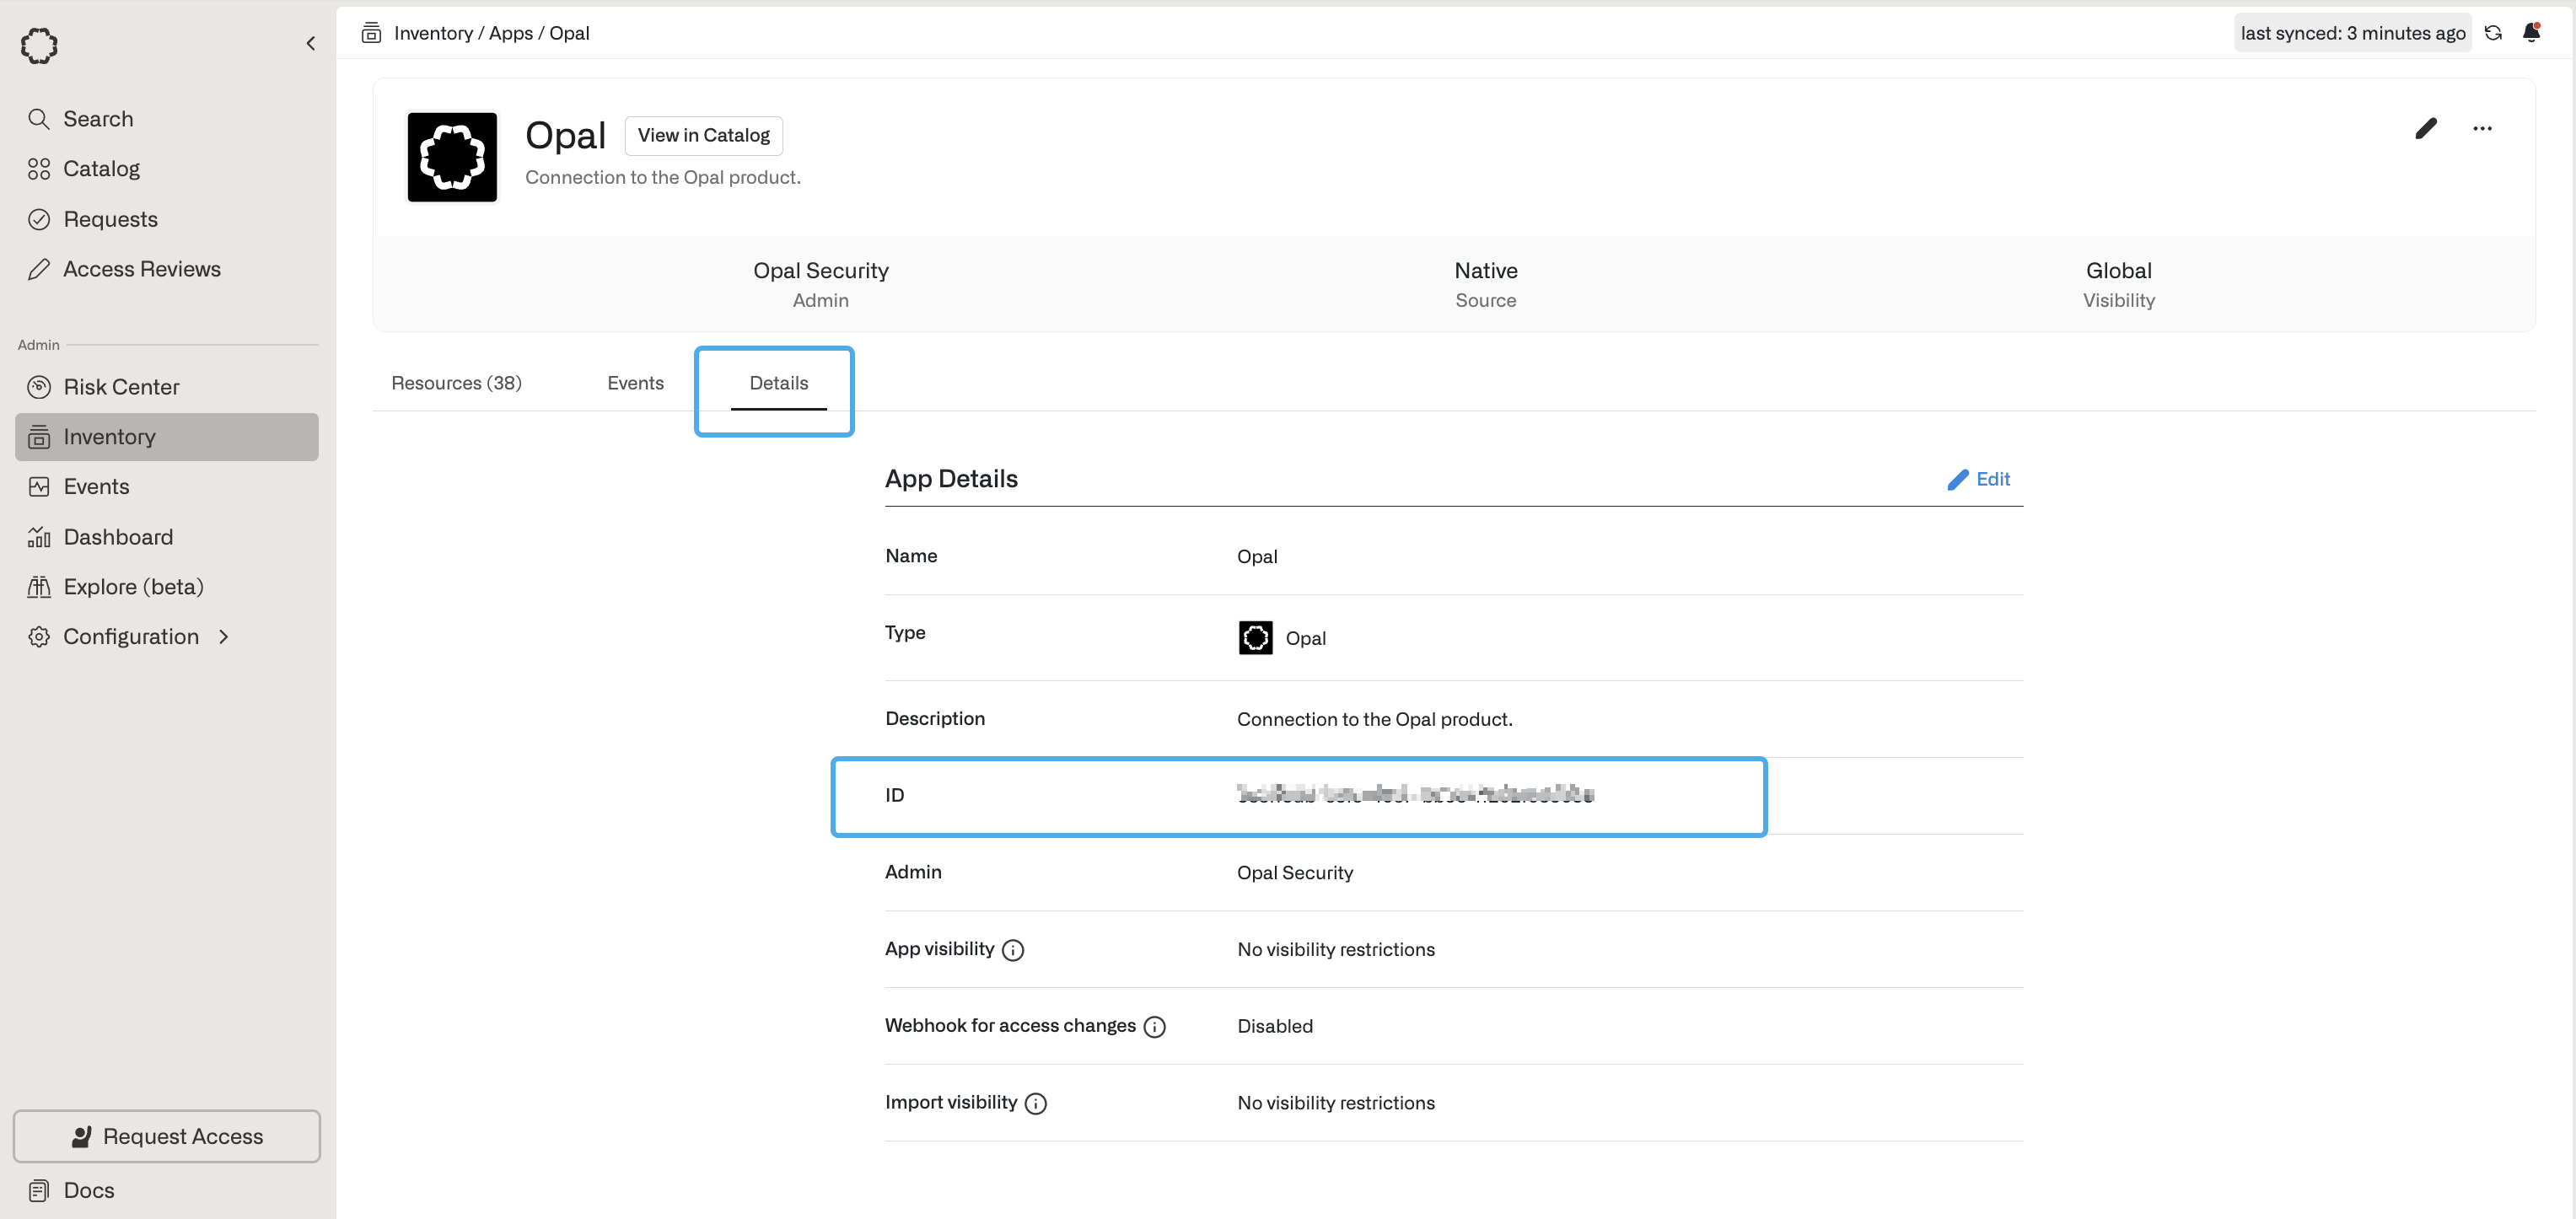Switch to the Resources (38) tab

[456, 383]
